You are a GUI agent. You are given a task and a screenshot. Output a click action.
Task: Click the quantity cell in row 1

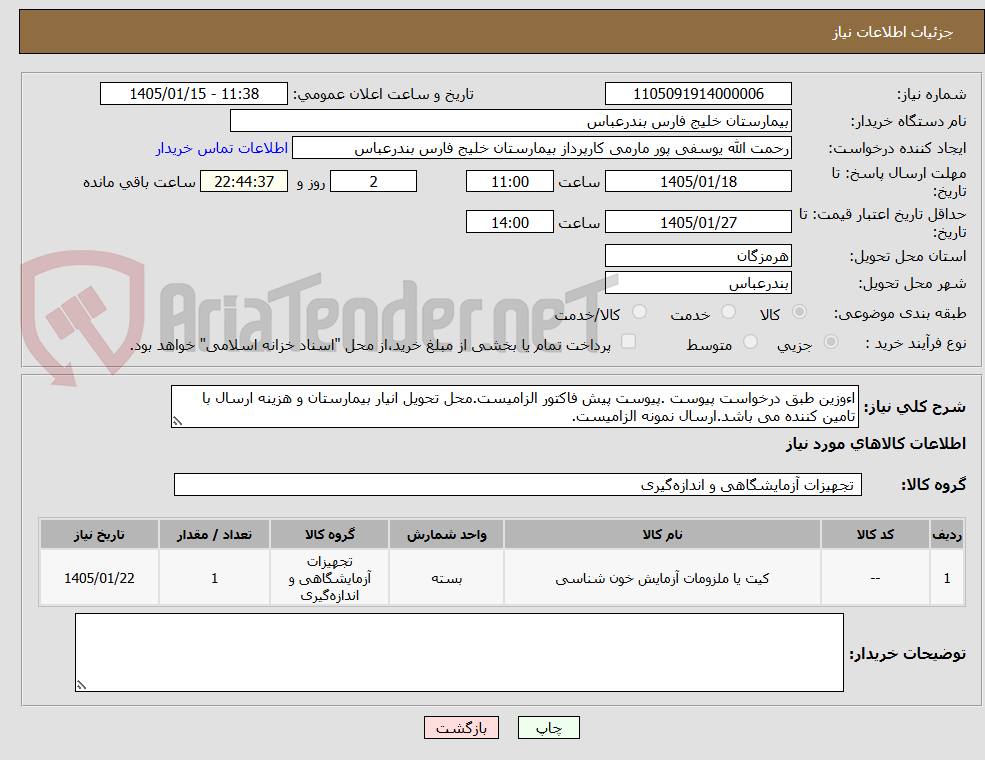(x=214, y=578)
